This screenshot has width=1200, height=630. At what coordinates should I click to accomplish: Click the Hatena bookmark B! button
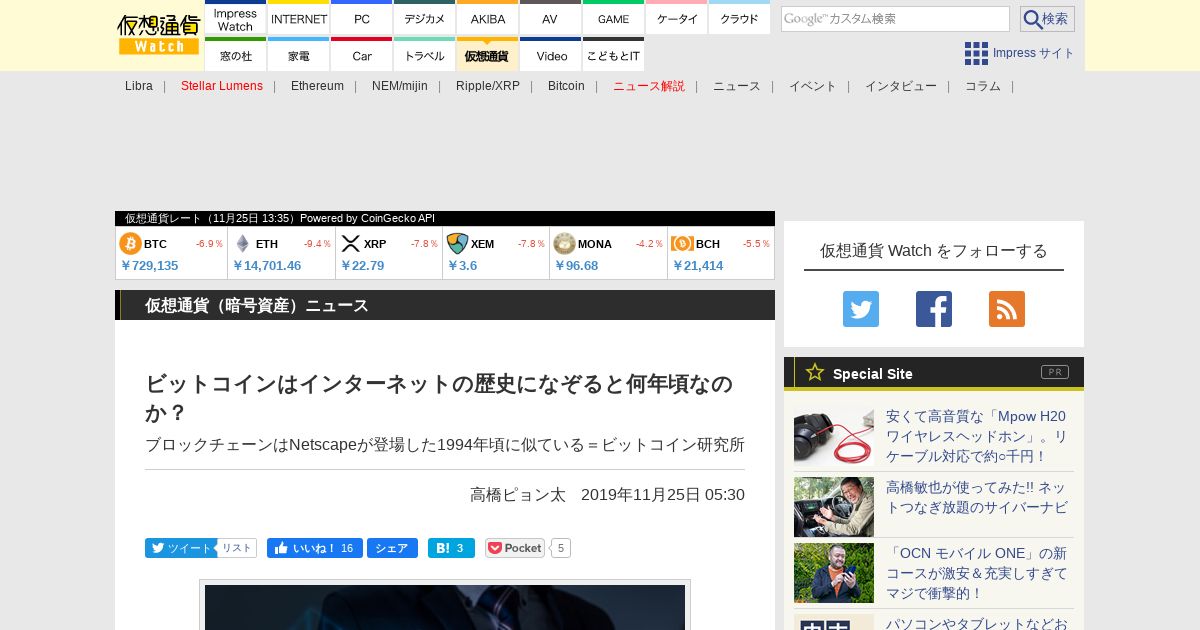coord(451,548)
